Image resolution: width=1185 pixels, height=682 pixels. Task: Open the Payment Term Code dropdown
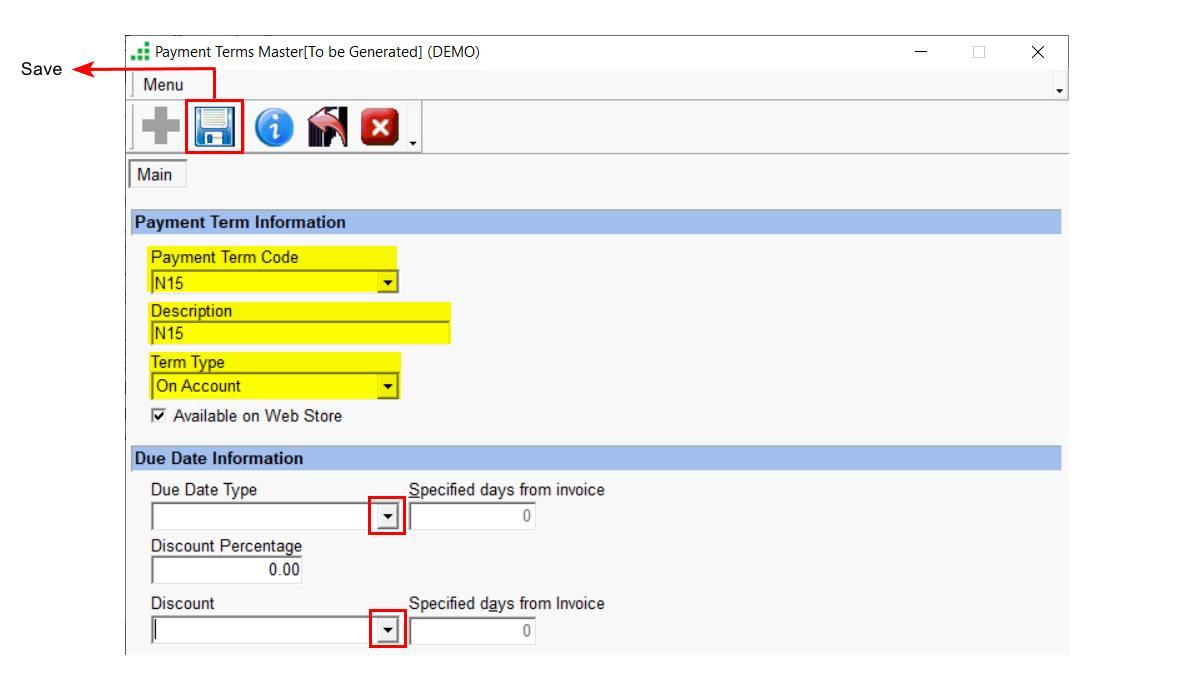click(x=387, y=283)
